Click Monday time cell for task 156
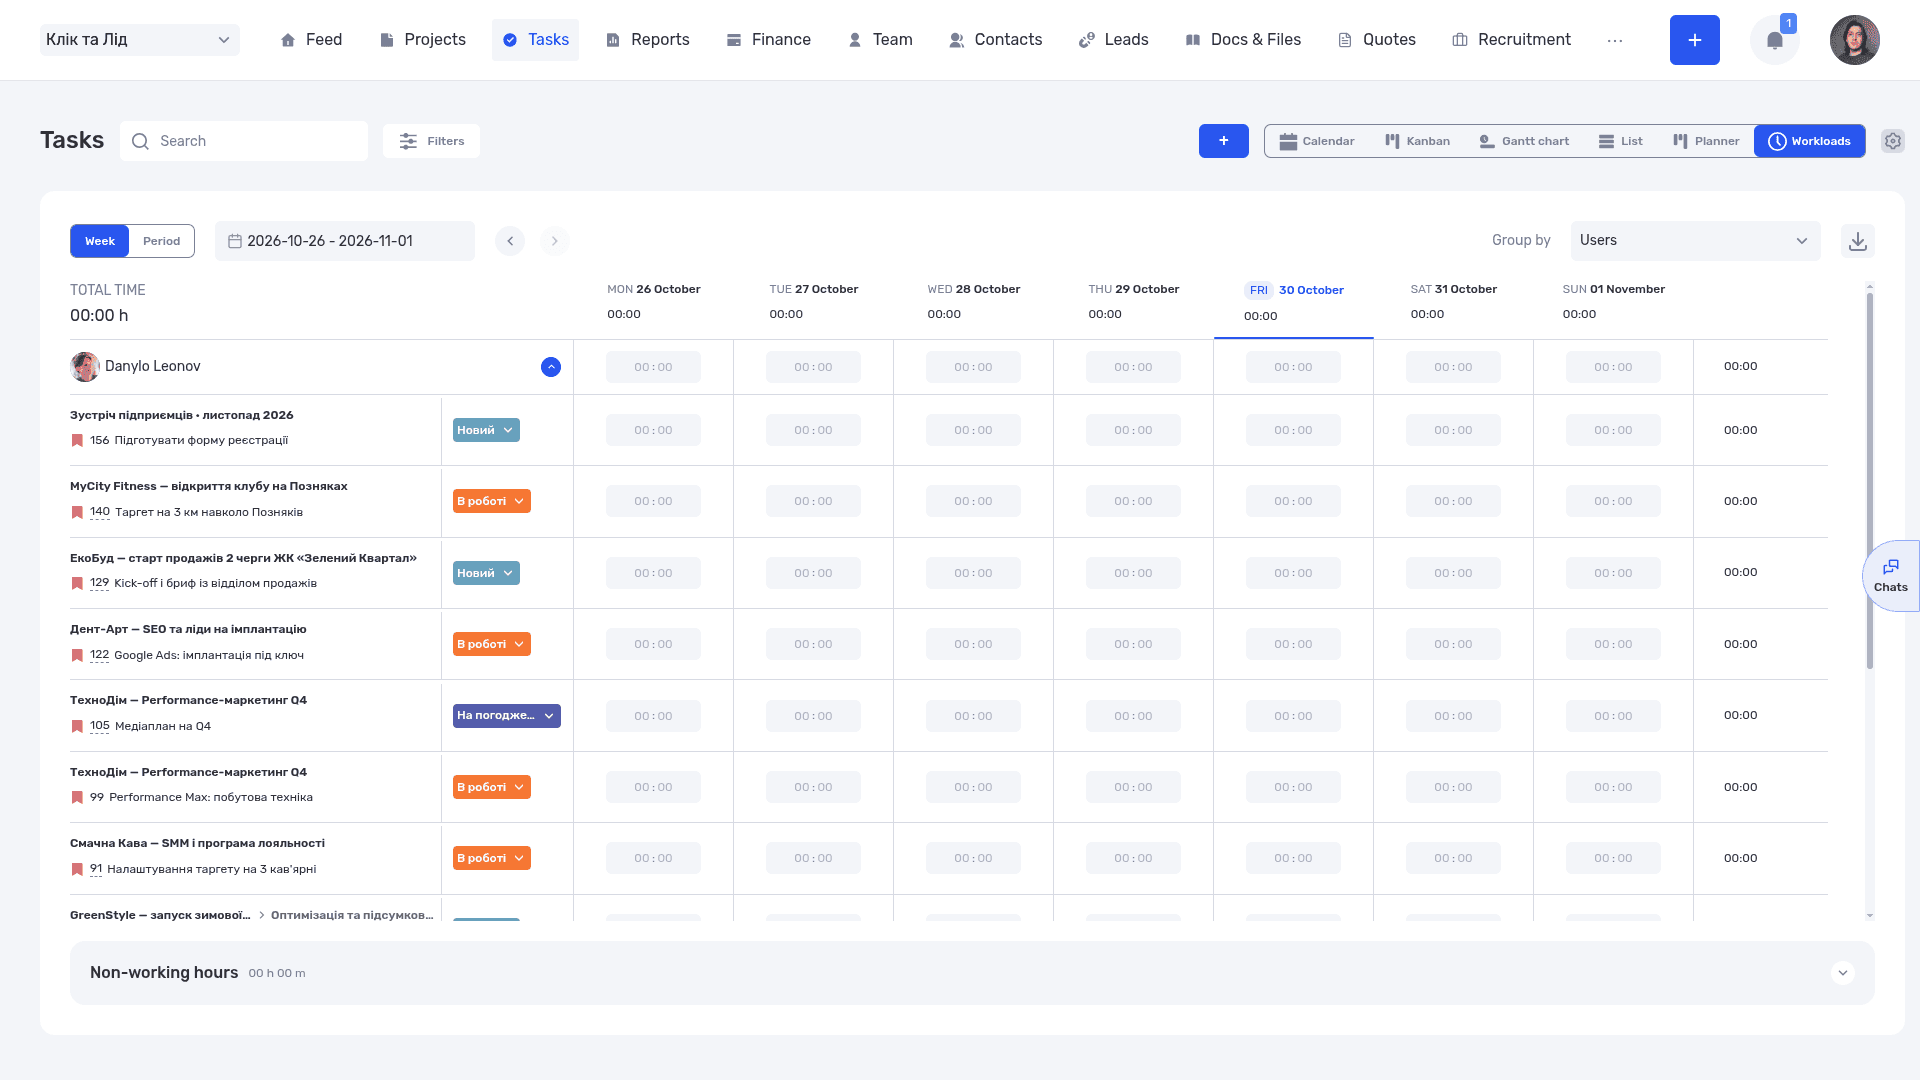1920x1080 pixels. [x=653, y=430]
